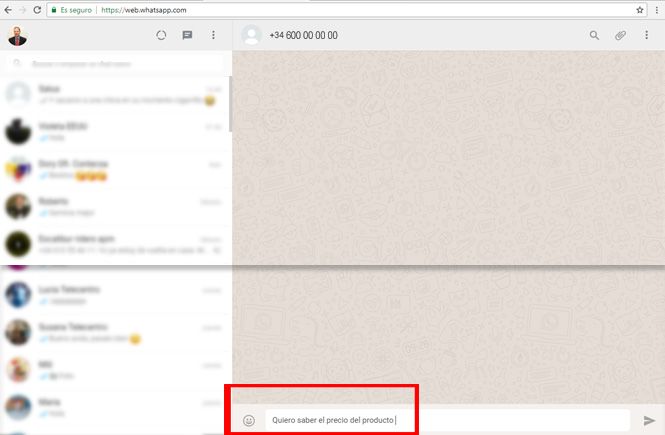Click the message box reading 'Quiero saber el precio'
The image size is (665, 435).
(x=447, y=420)
